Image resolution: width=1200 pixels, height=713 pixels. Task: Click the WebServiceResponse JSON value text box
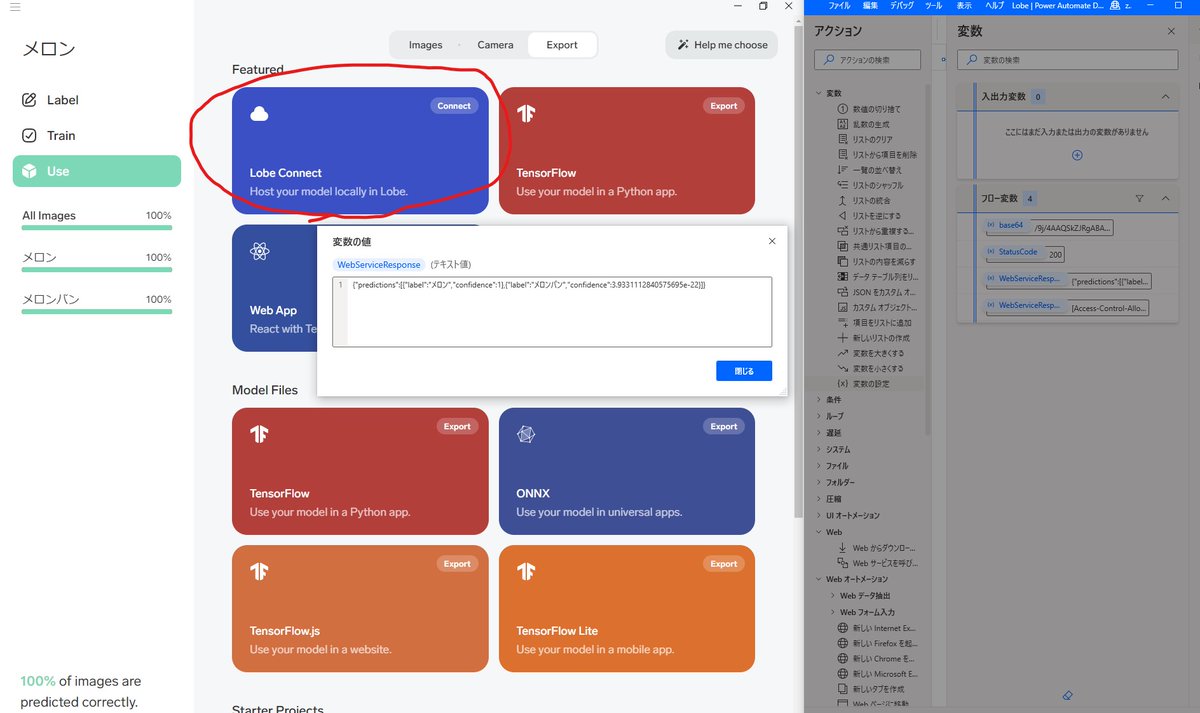(552, 312)
